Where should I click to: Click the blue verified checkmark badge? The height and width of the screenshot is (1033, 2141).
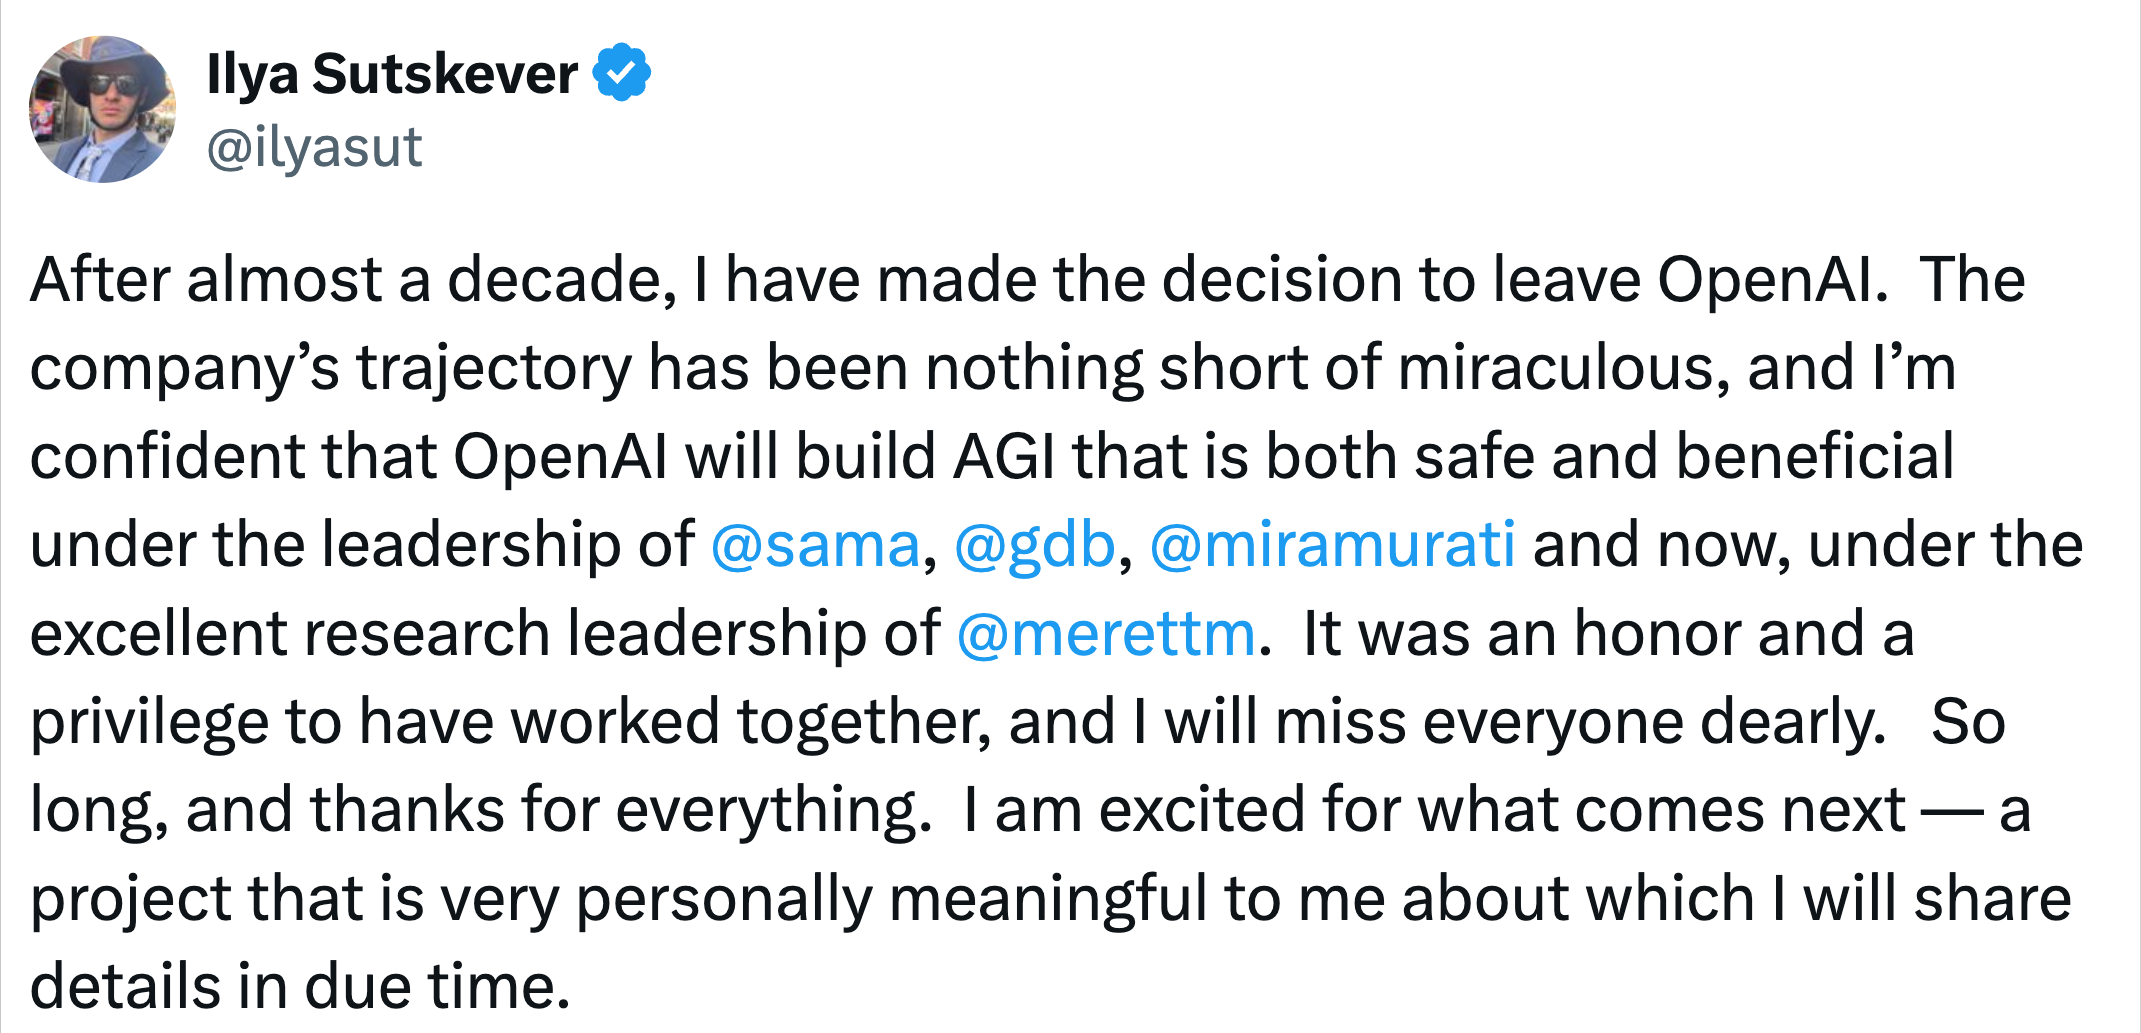(621, 73)
